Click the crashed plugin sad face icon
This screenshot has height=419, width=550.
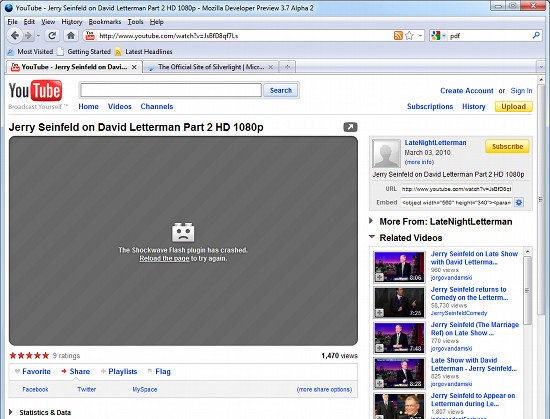tap(183, 232)
